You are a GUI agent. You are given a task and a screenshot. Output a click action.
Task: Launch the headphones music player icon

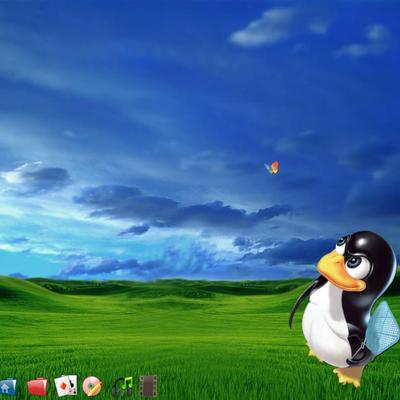123,386
